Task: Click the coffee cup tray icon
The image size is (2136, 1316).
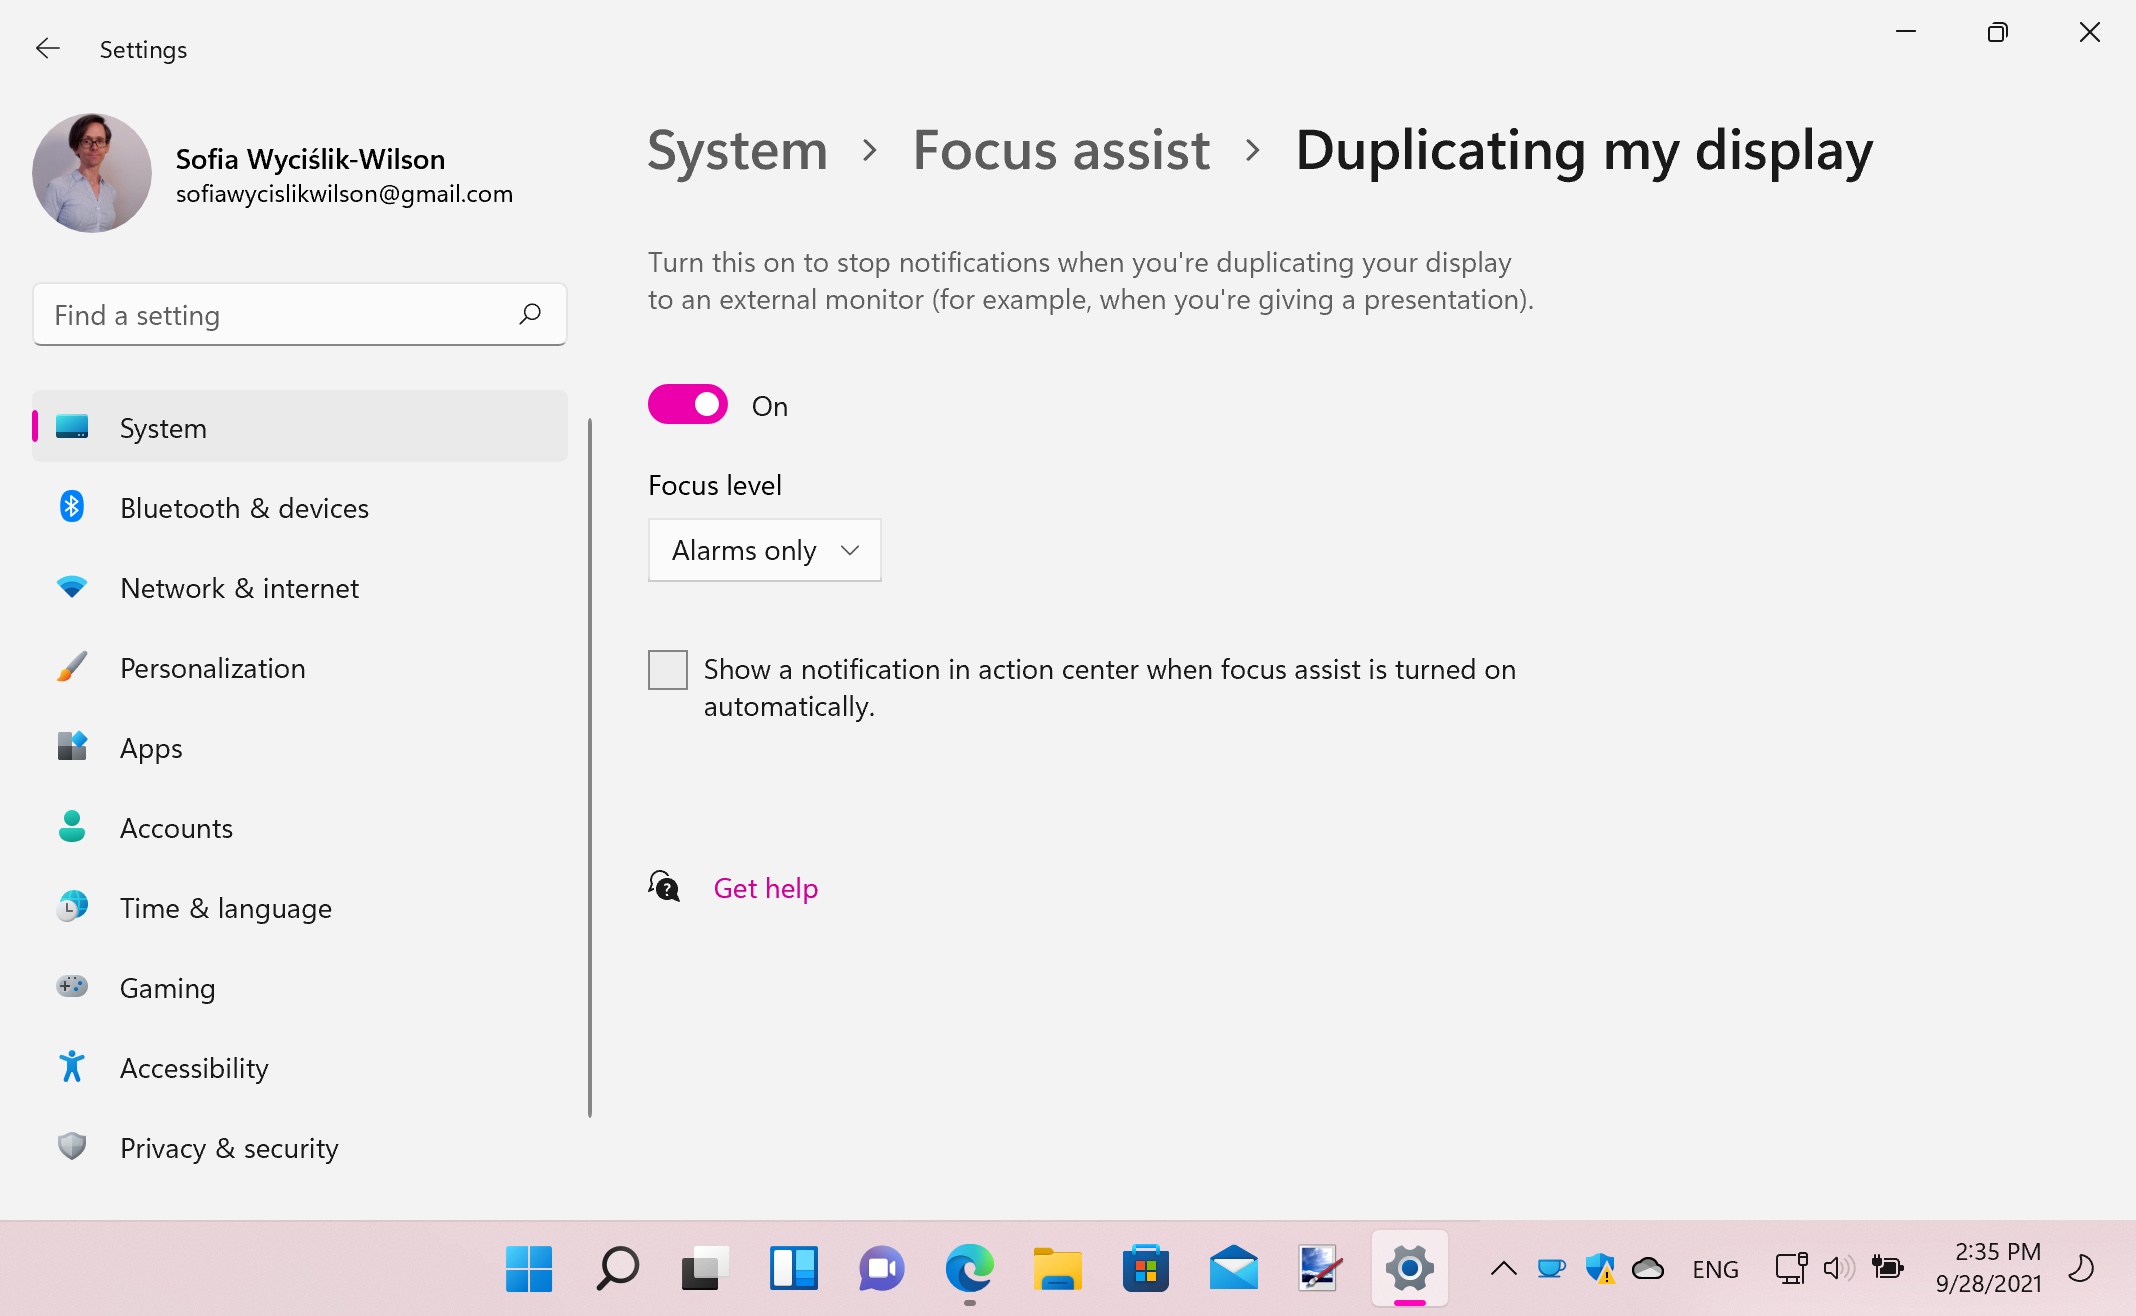Action: tap(1551, 1269)
